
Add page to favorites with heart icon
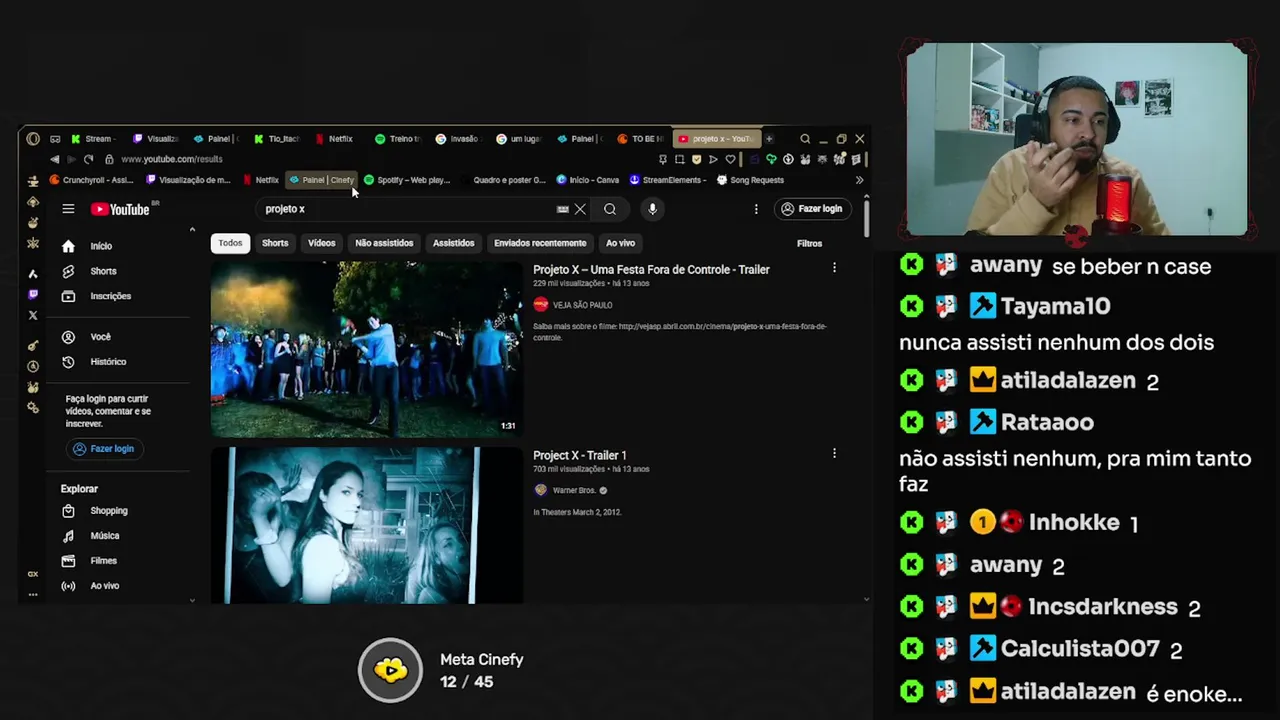click(730, 159)
